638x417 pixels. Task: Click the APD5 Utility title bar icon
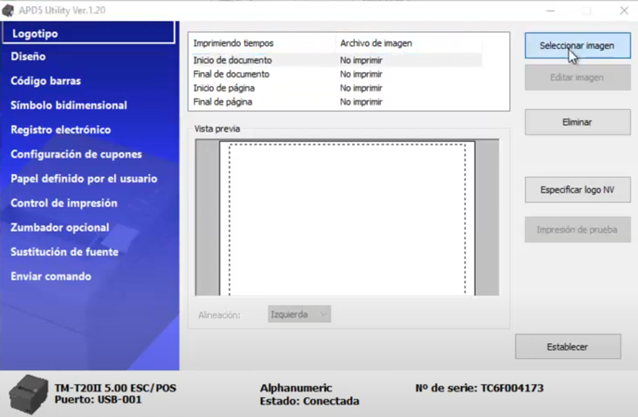(x=8, y=10)
